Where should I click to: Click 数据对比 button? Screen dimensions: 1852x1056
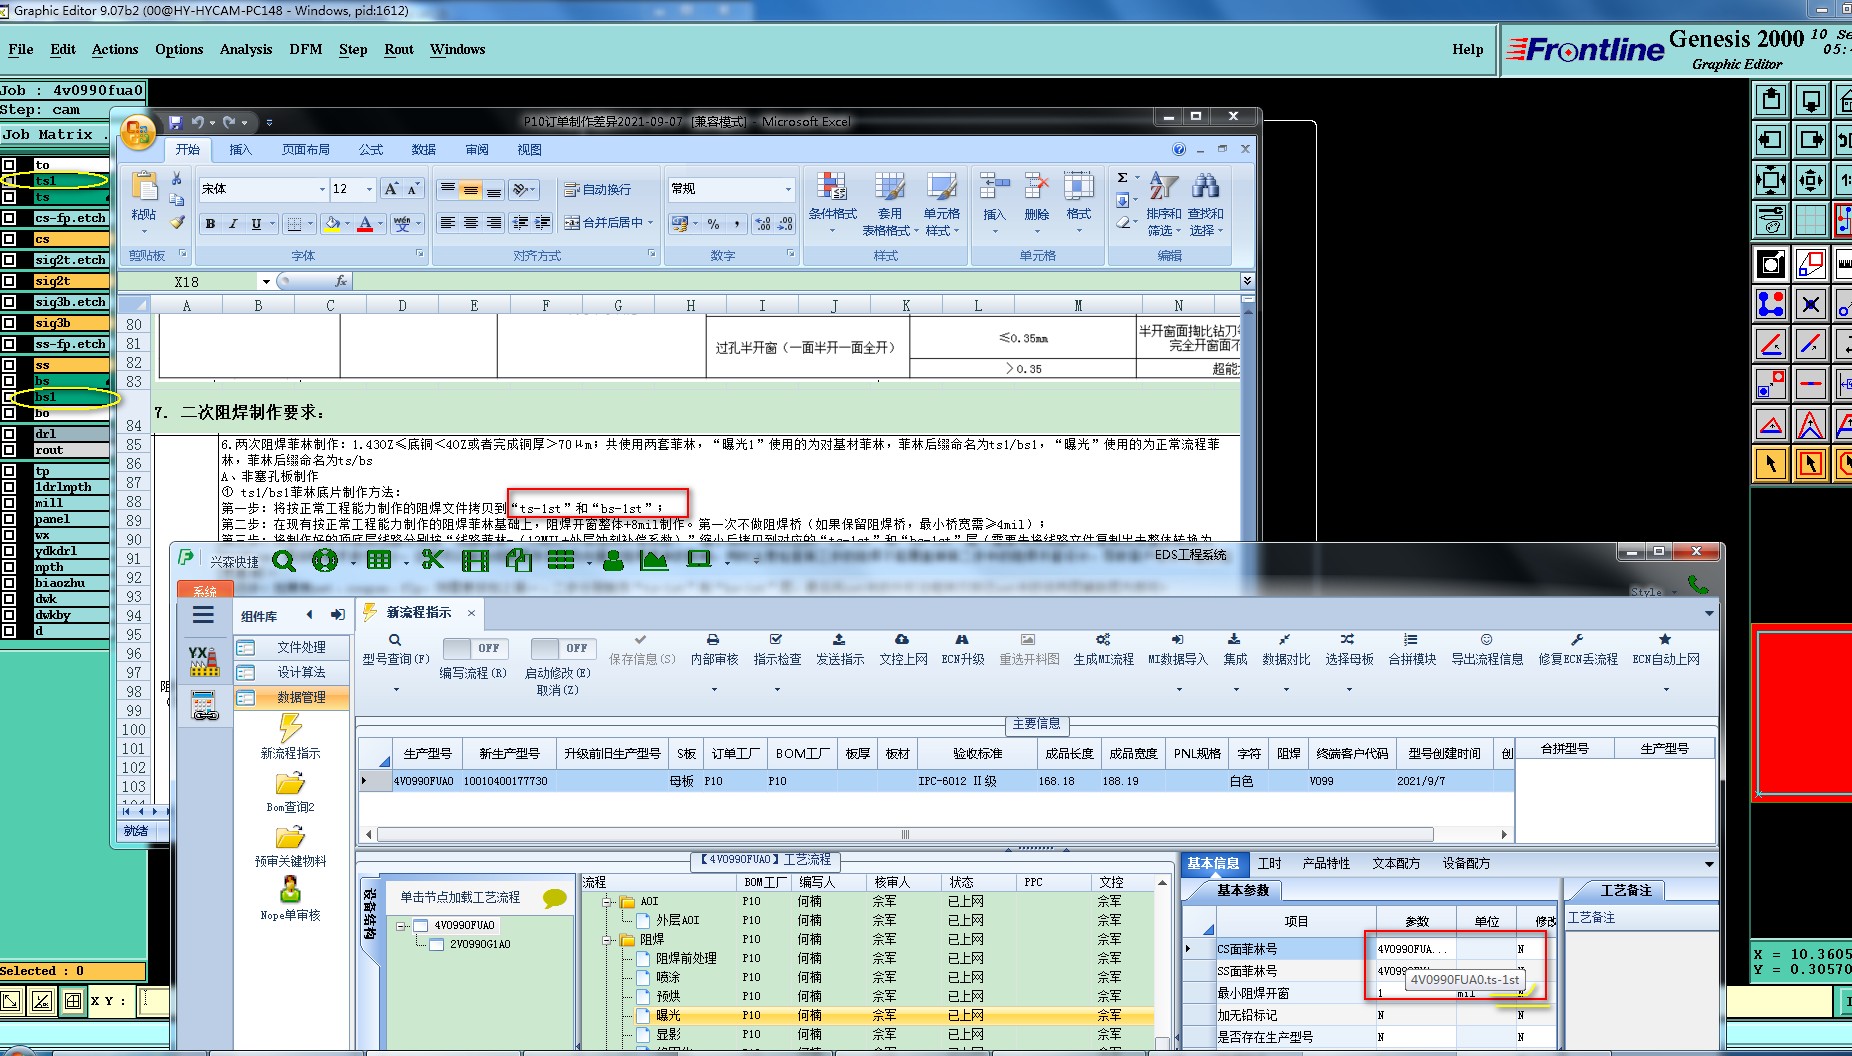[1286, 649]
